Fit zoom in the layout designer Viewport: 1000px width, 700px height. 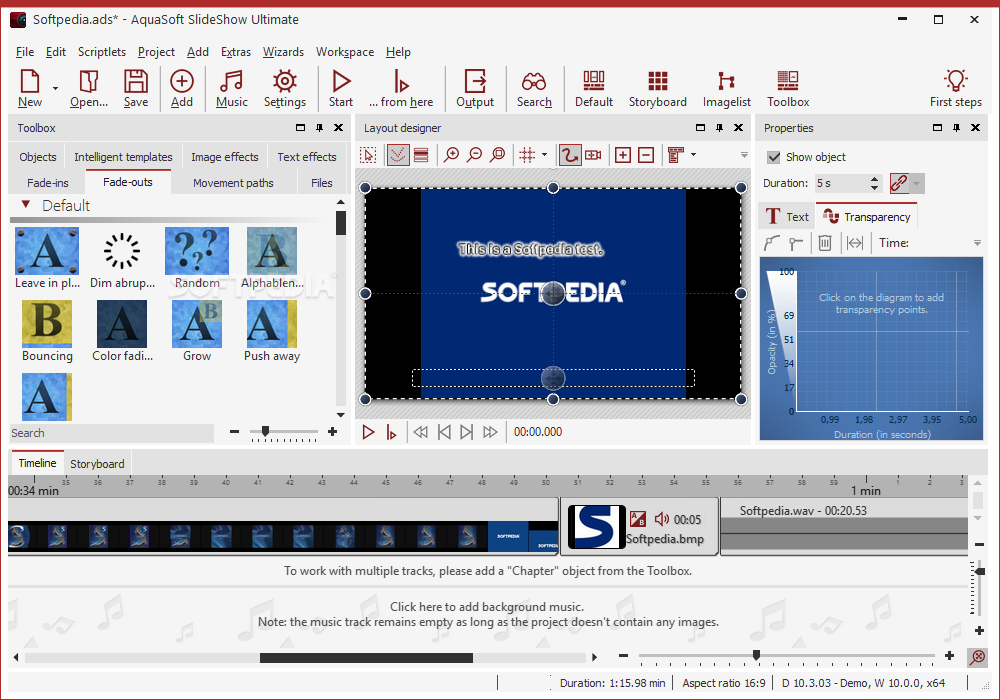tap(498, 155)
